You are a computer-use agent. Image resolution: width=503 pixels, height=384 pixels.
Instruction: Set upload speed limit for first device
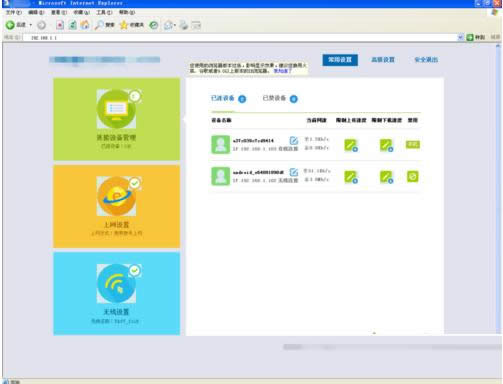point(351,145)
